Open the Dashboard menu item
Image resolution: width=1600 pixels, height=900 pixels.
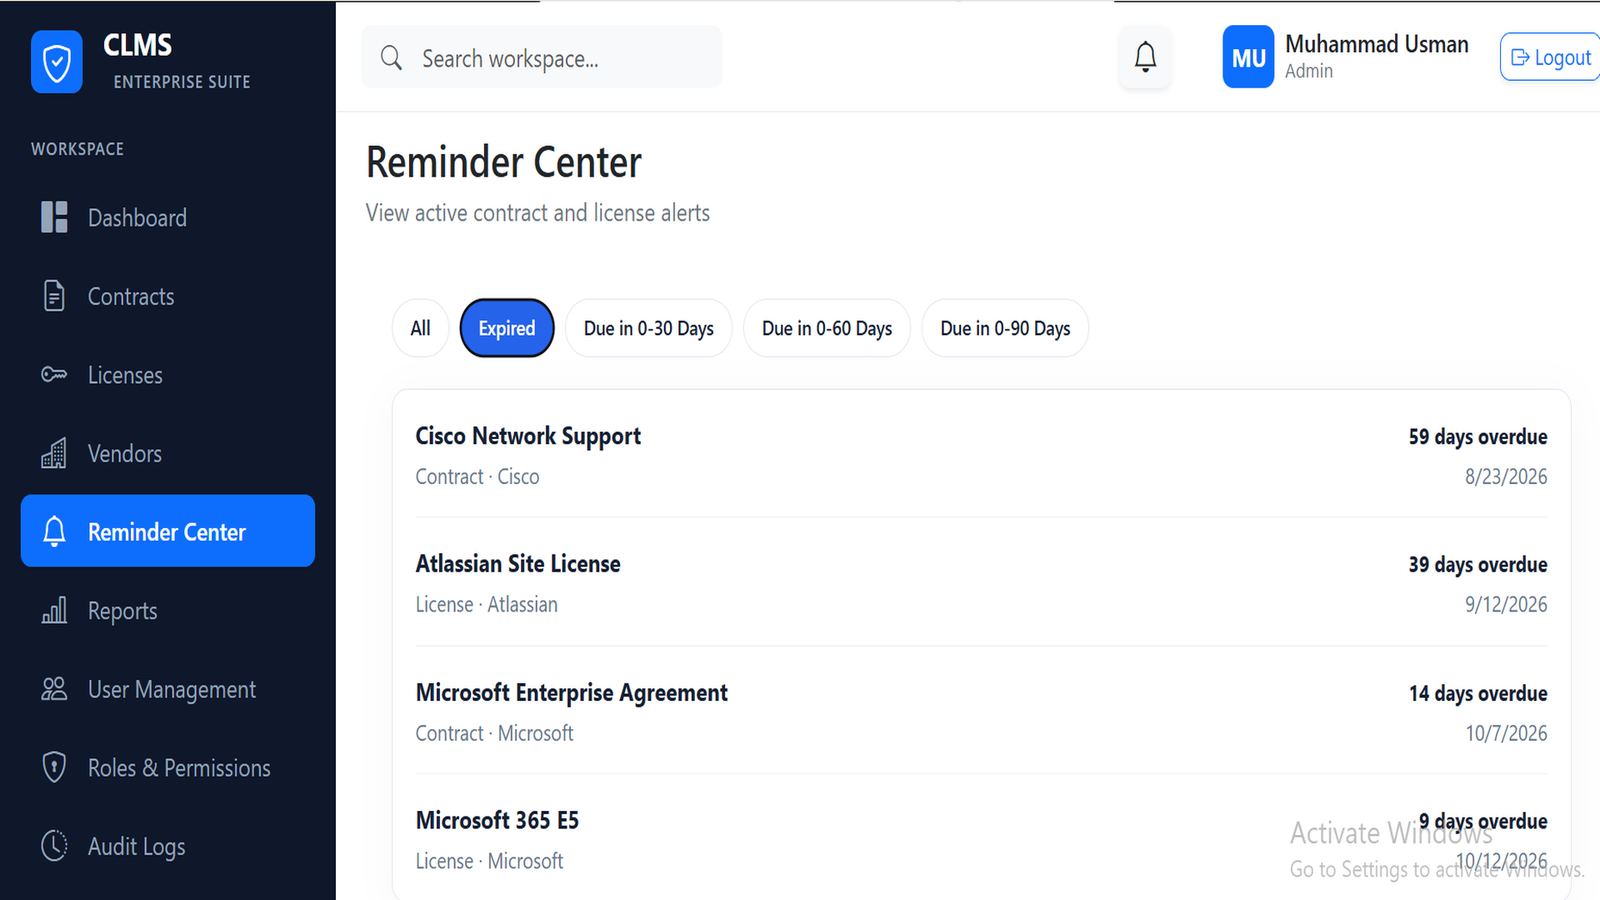[x=168, y=217]
